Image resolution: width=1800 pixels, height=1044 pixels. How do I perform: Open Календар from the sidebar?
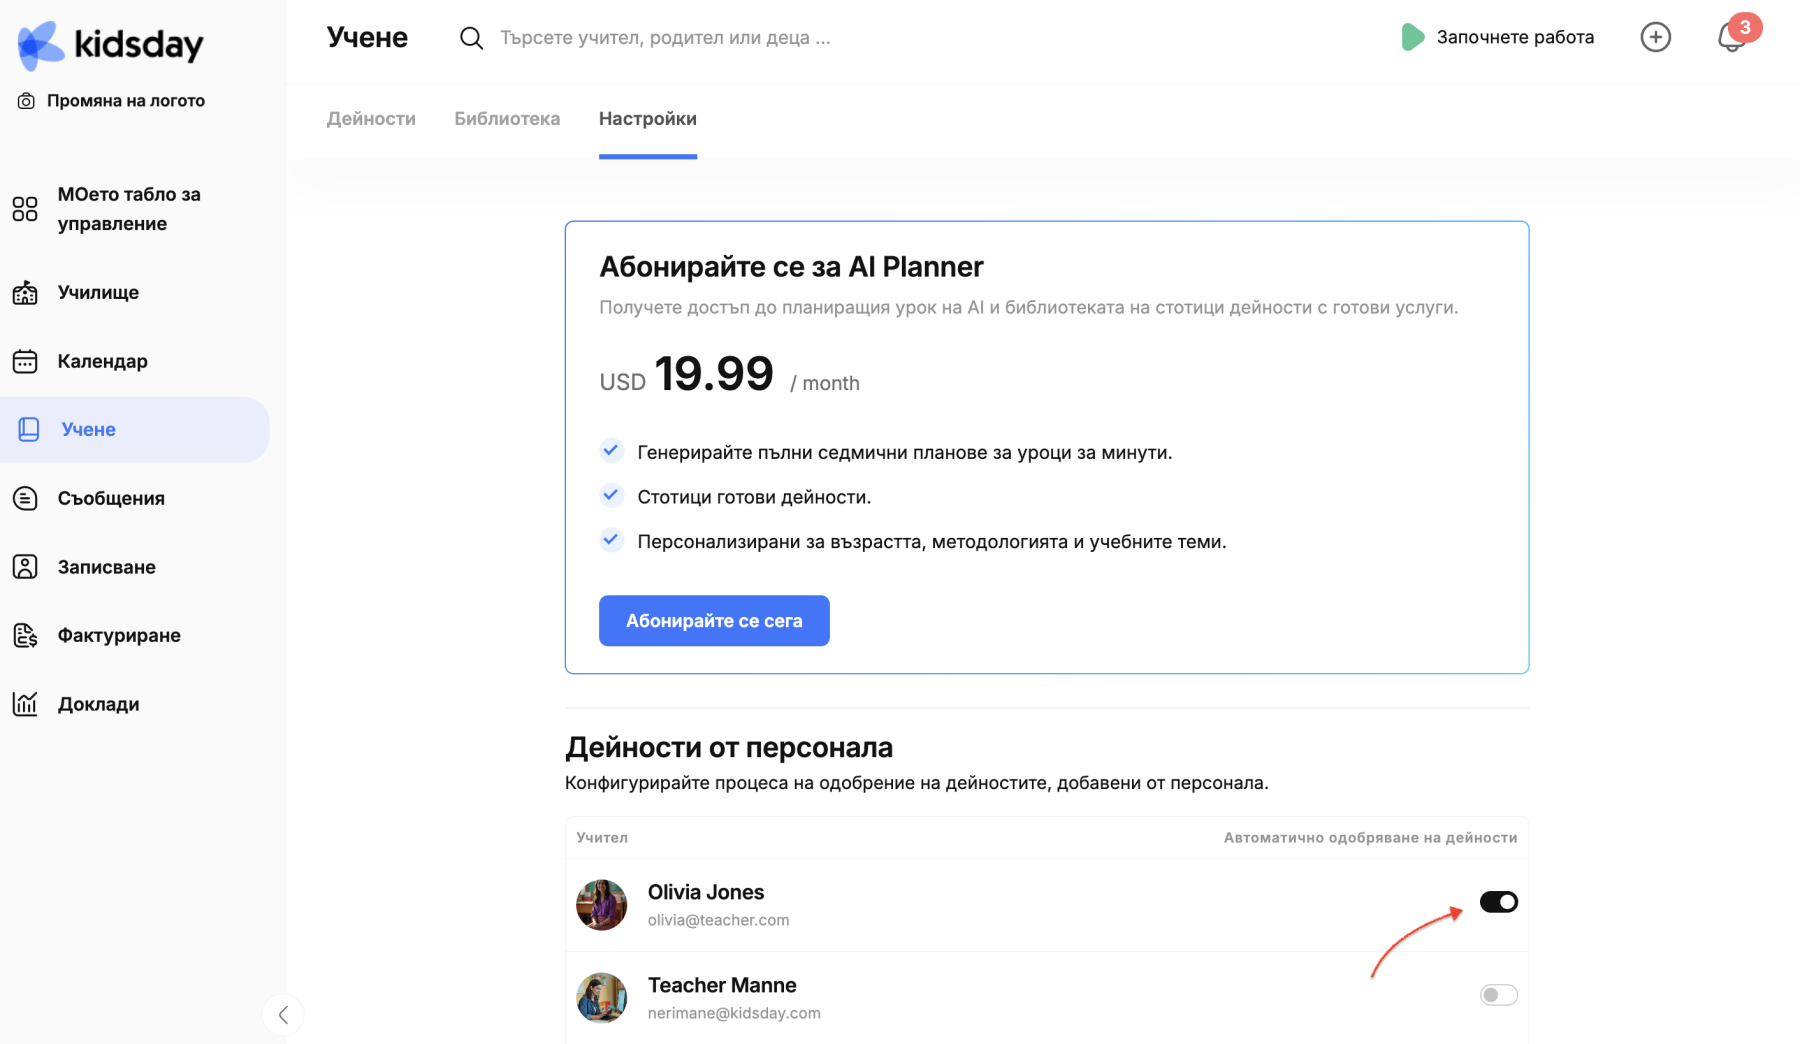click(102, 361)
